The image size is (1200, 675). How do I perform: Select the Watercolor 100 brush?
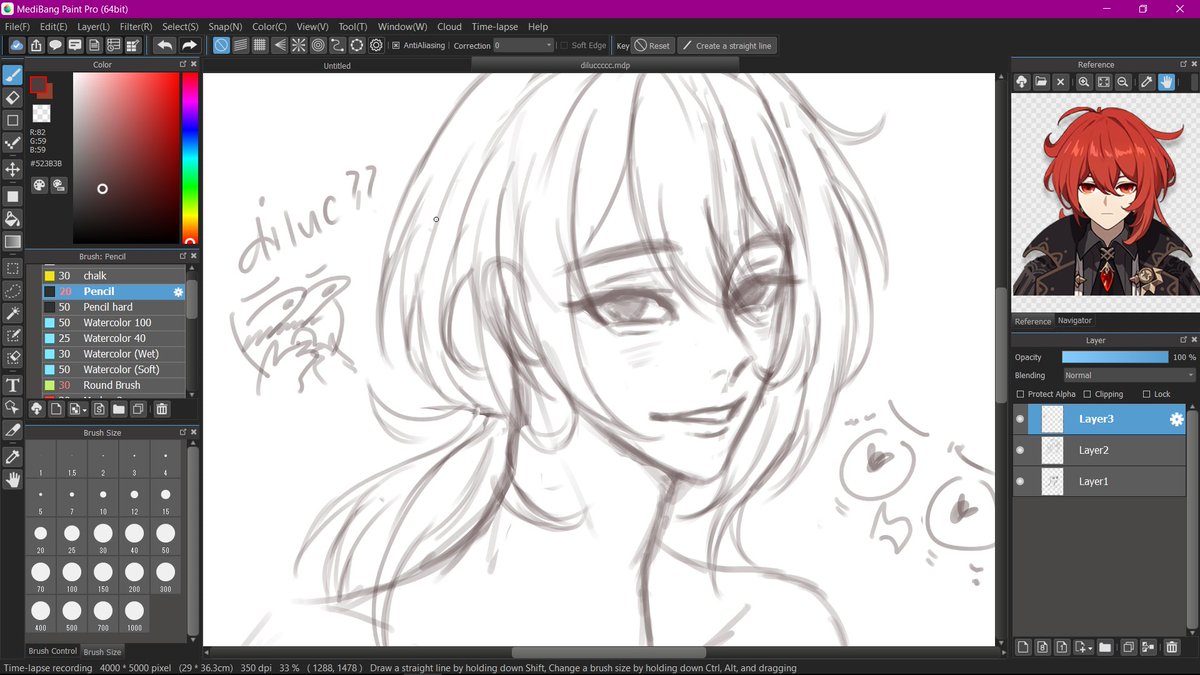(114, 323)
